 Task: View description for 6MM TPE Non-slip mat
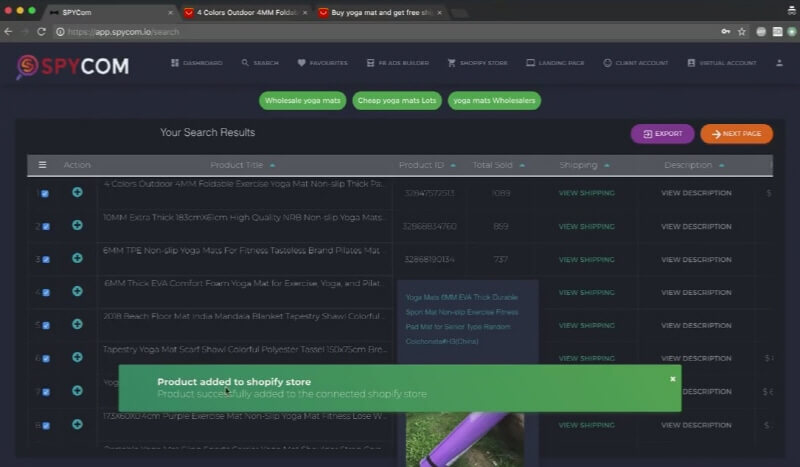coord(696,260)
